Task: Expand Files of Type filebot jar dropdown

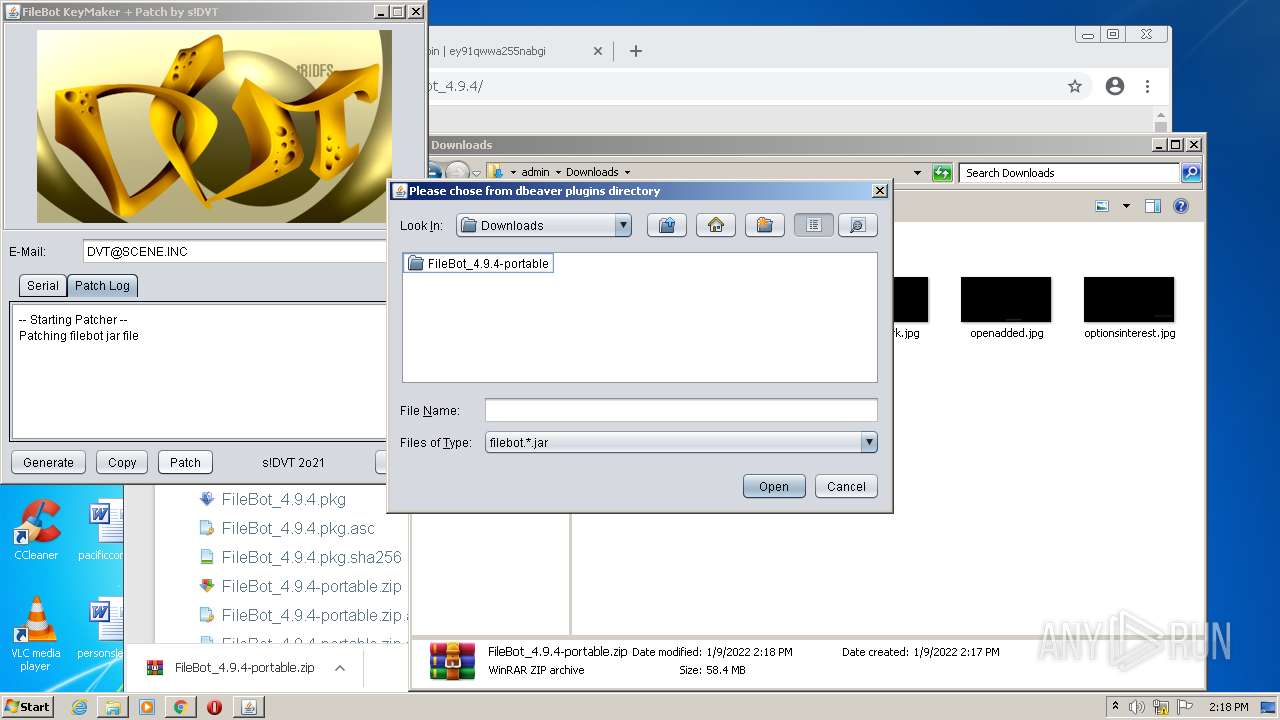Action: pos(869,442)
